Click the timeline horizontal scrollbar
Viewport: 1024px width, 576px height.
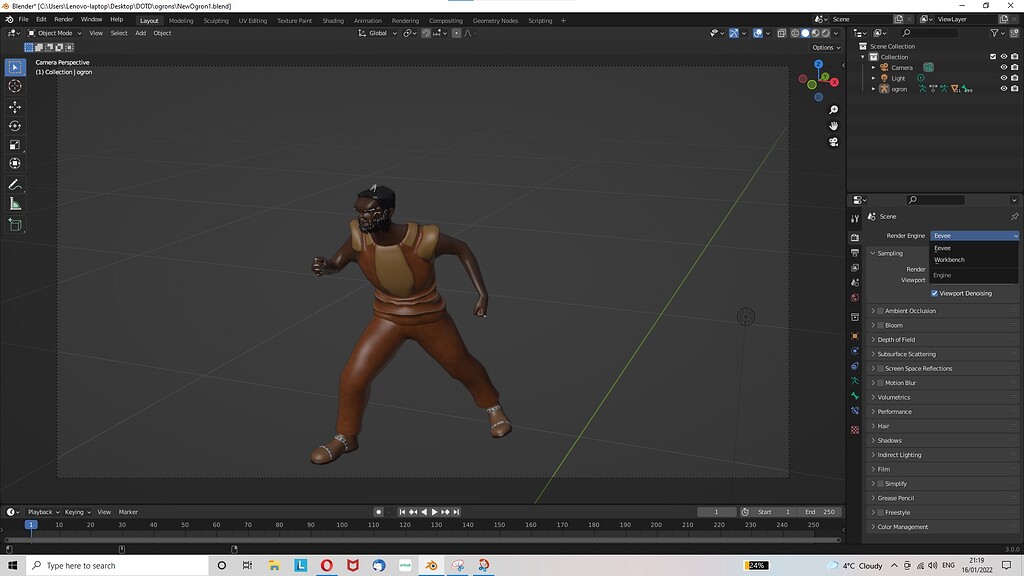pyautogui.click(x=423, y=540)
